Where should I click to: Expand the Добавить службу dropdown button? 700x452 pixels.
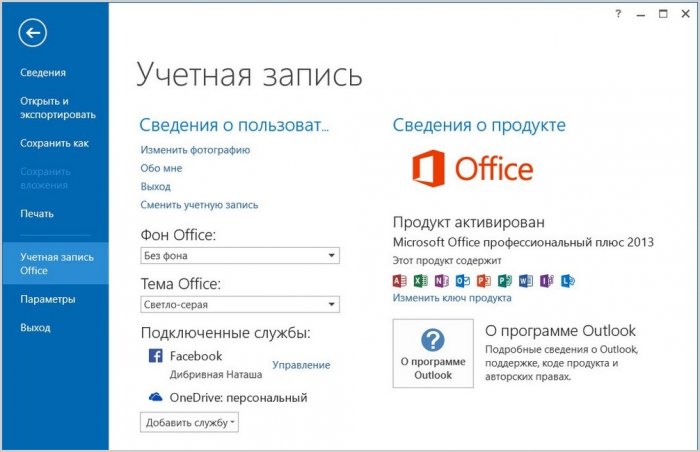pos(189,423)
